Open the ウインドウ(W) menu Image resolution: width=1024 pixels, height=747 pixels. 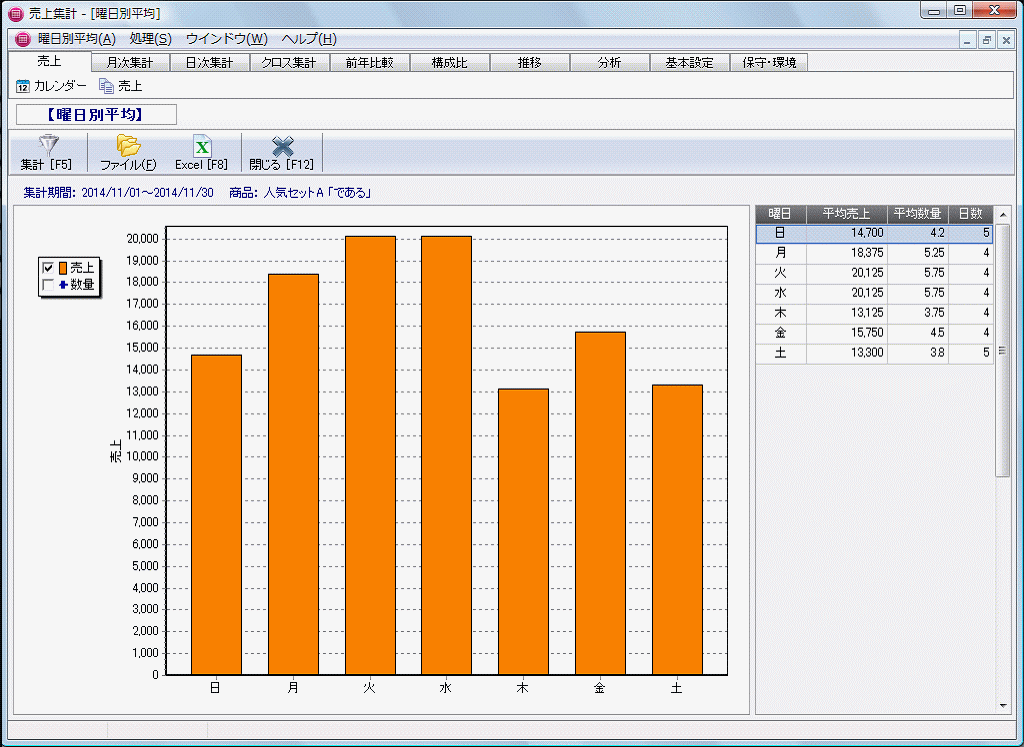[x=227, y=39]
